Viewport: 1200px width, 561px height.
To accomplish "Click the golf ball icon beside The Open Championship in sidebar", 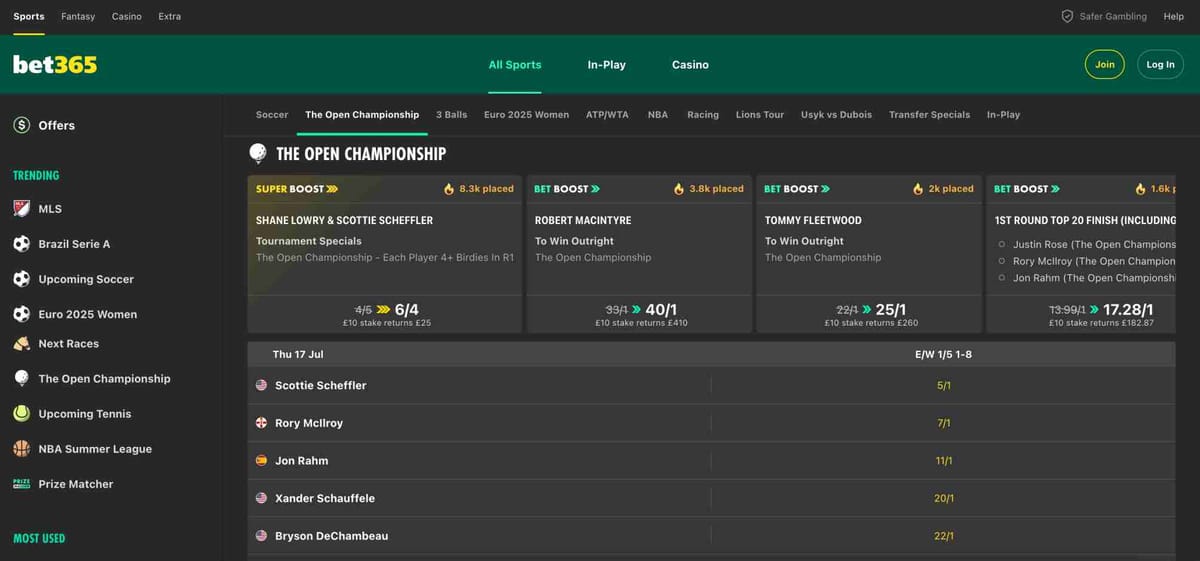I will [22, 379].
